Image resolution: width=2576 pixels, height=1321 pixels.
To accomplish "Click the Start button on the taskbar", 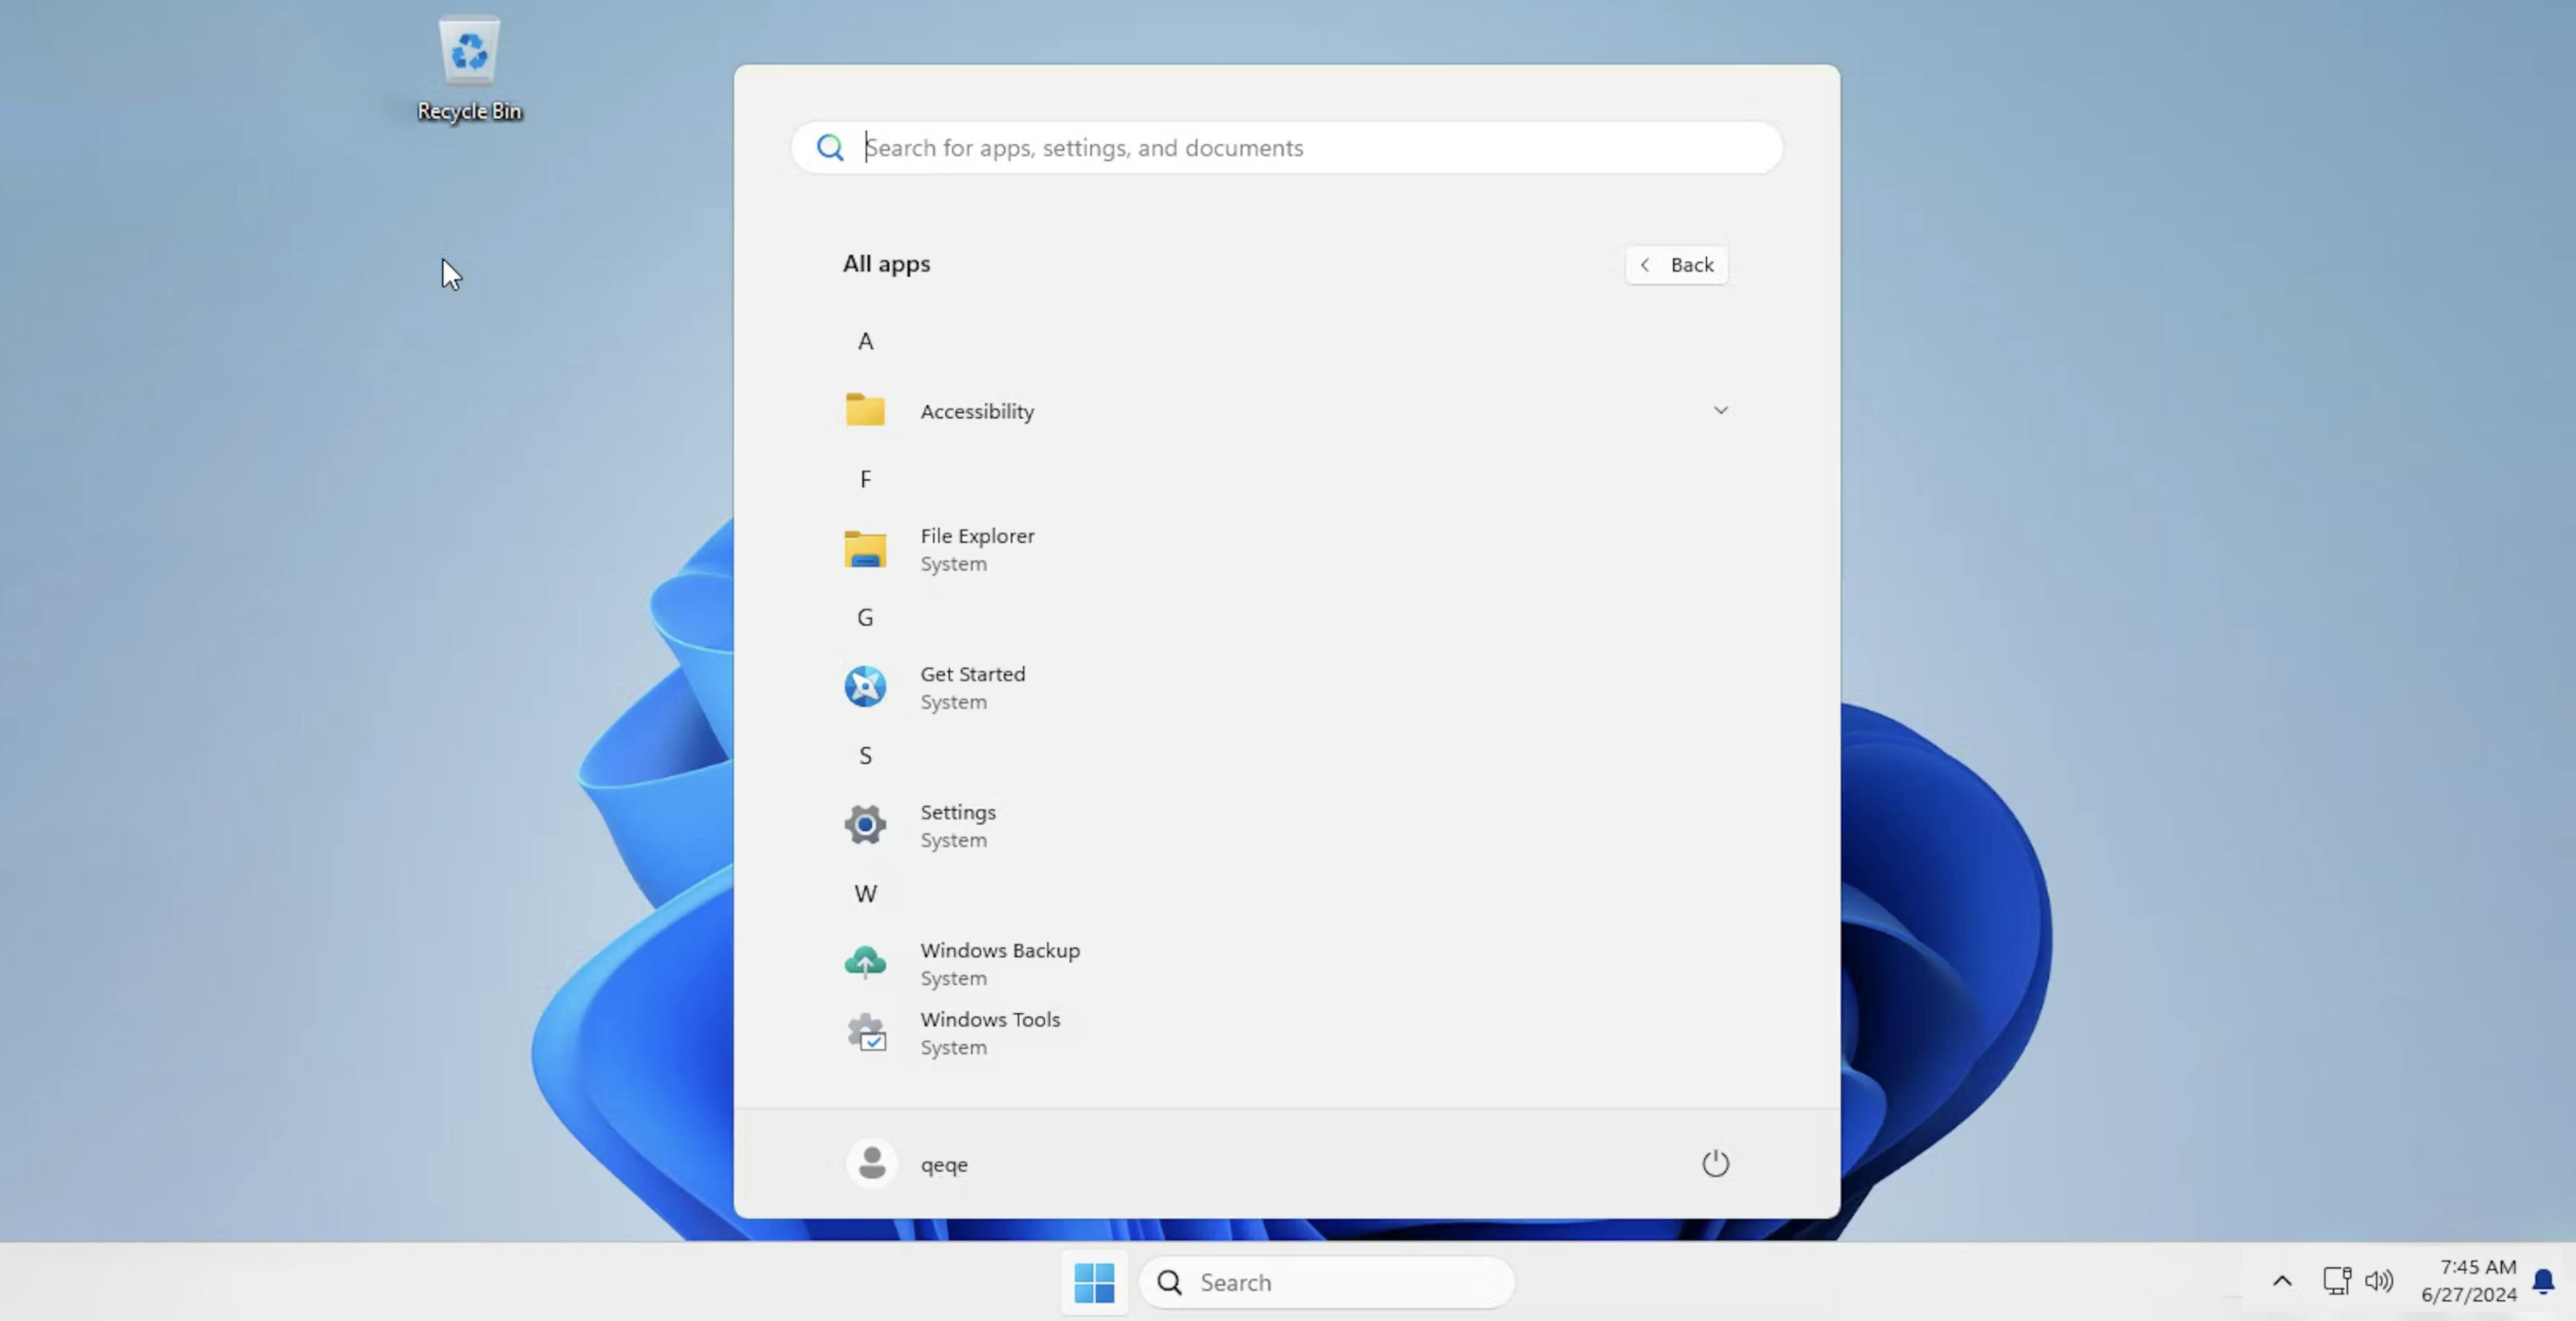I will click(x=1094, y=1282).
